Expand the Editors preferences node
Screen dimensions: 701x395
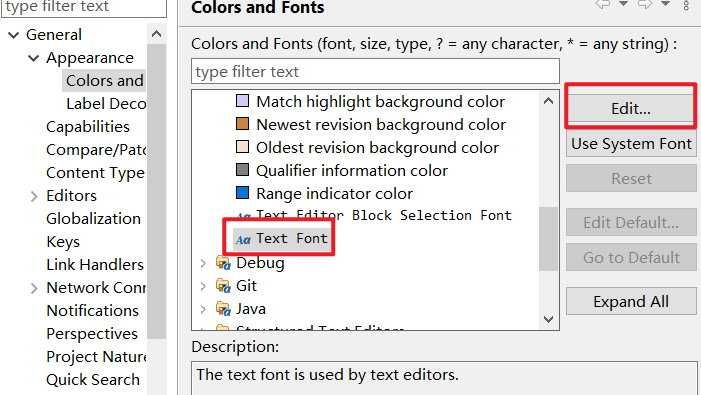tap(34, 196)
